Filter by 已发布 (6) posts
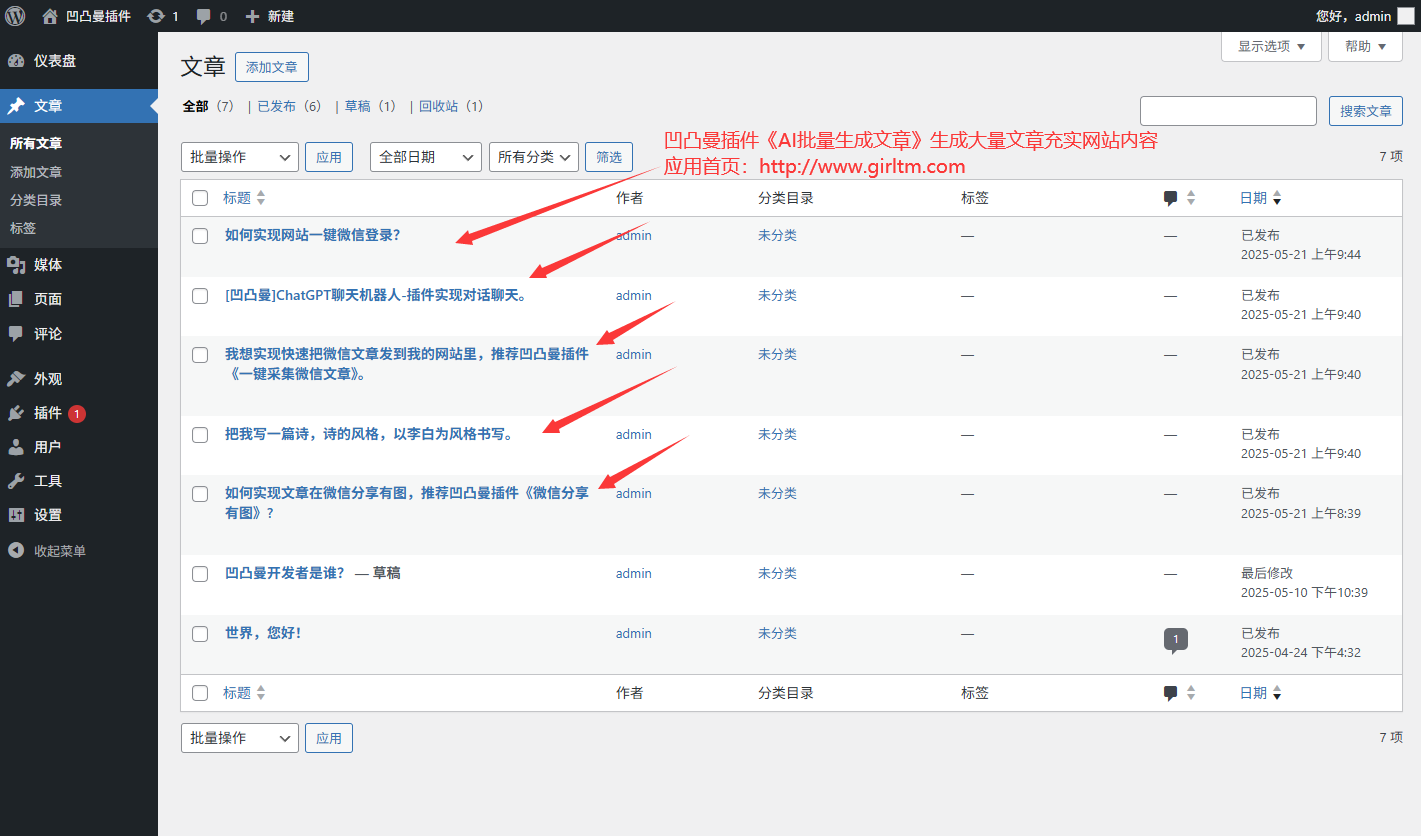The width and height of the screenshot is (1421, 836). 291,106
